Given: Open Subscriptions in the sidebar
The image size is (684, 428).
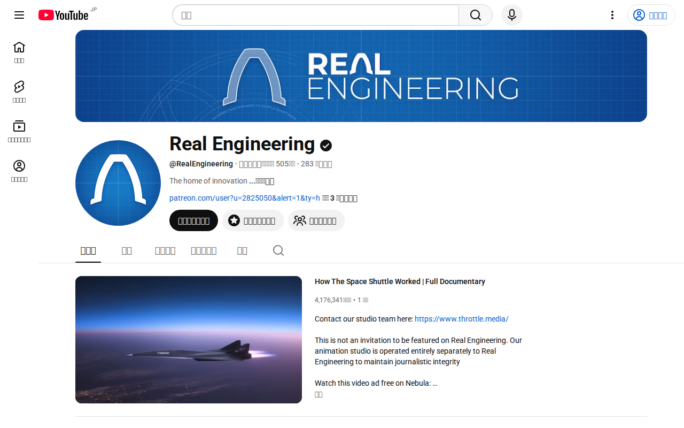Looking at the screenshot, I should 19,131.
